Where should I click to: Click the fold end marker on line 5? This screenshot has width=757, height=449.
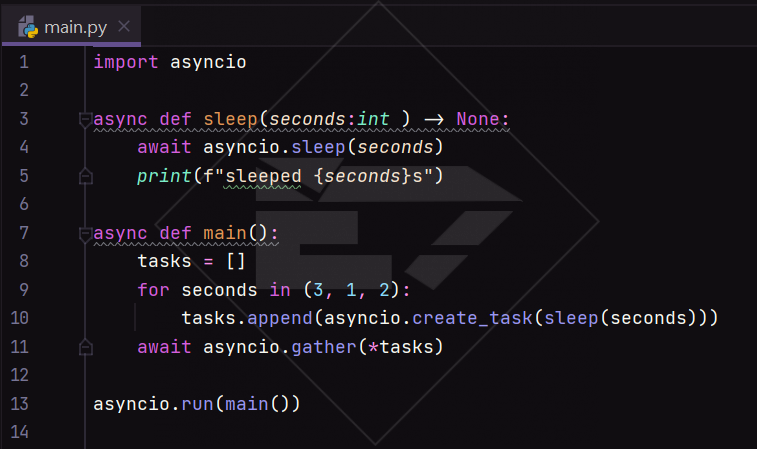tap(85, 176)
